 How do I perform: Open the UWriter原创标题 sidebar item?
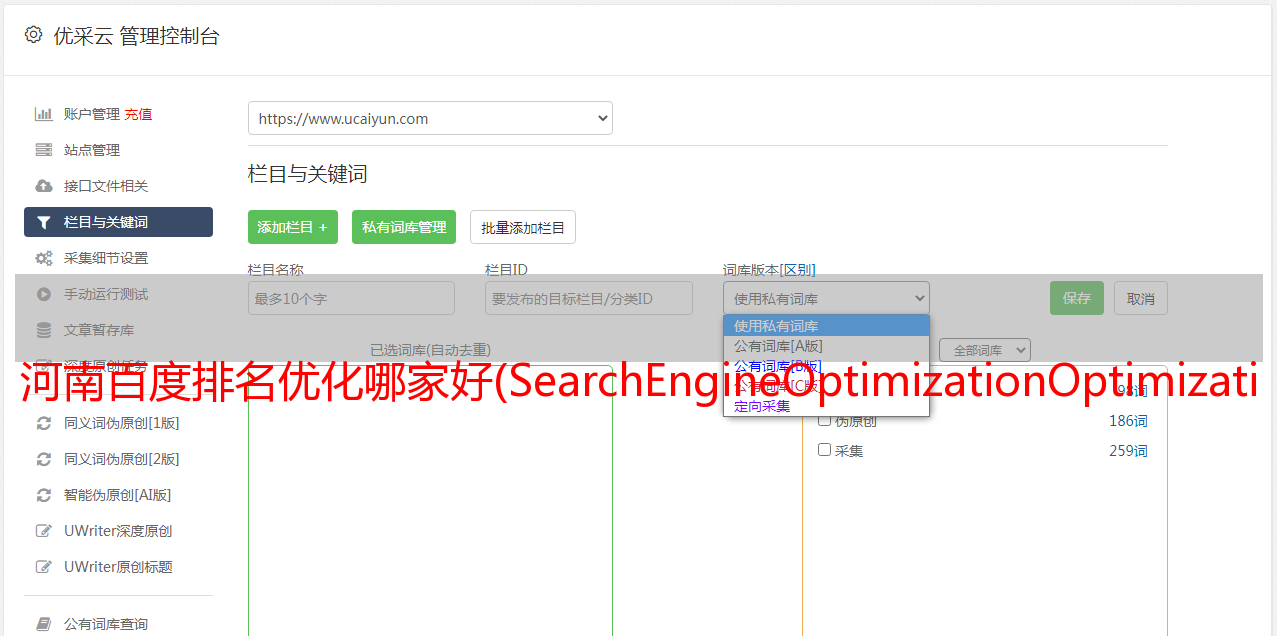point(118,567)
